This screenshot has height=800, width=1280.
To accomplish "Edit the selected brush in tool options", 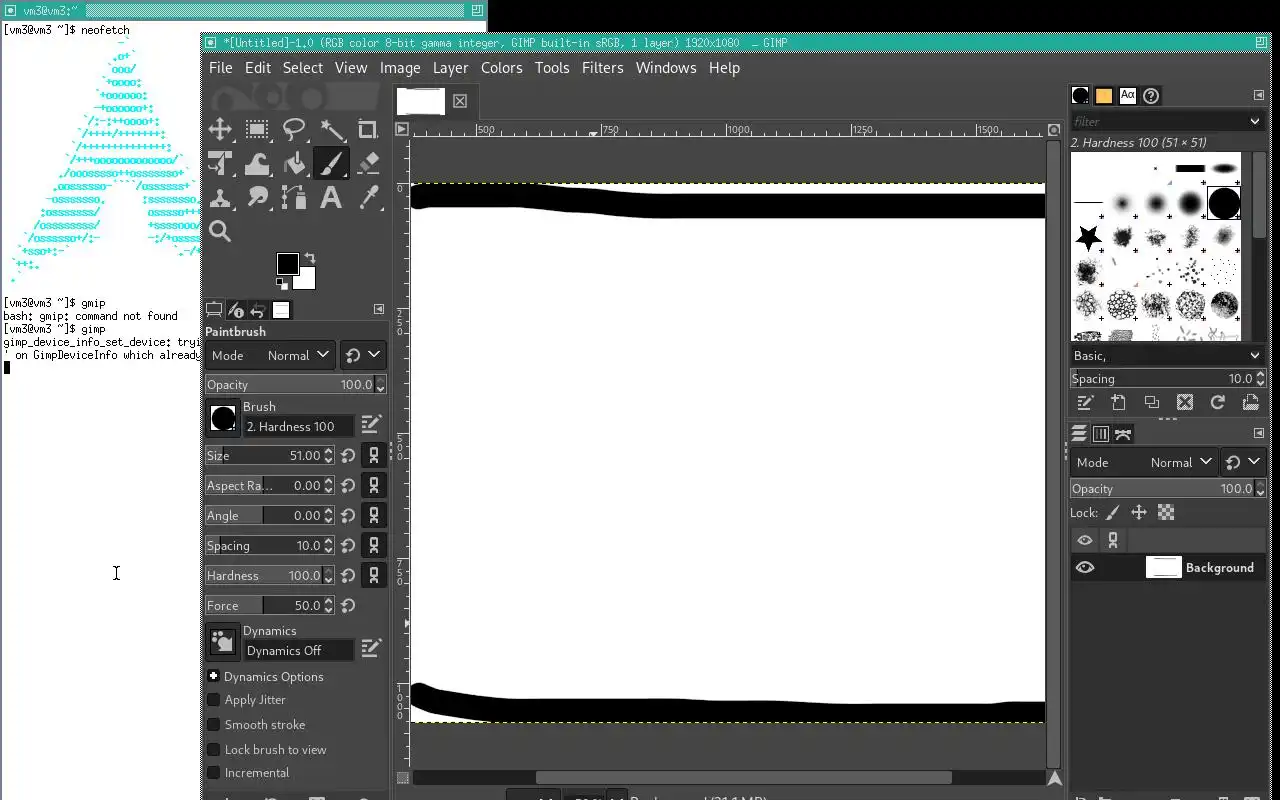I will click(371, 424).
